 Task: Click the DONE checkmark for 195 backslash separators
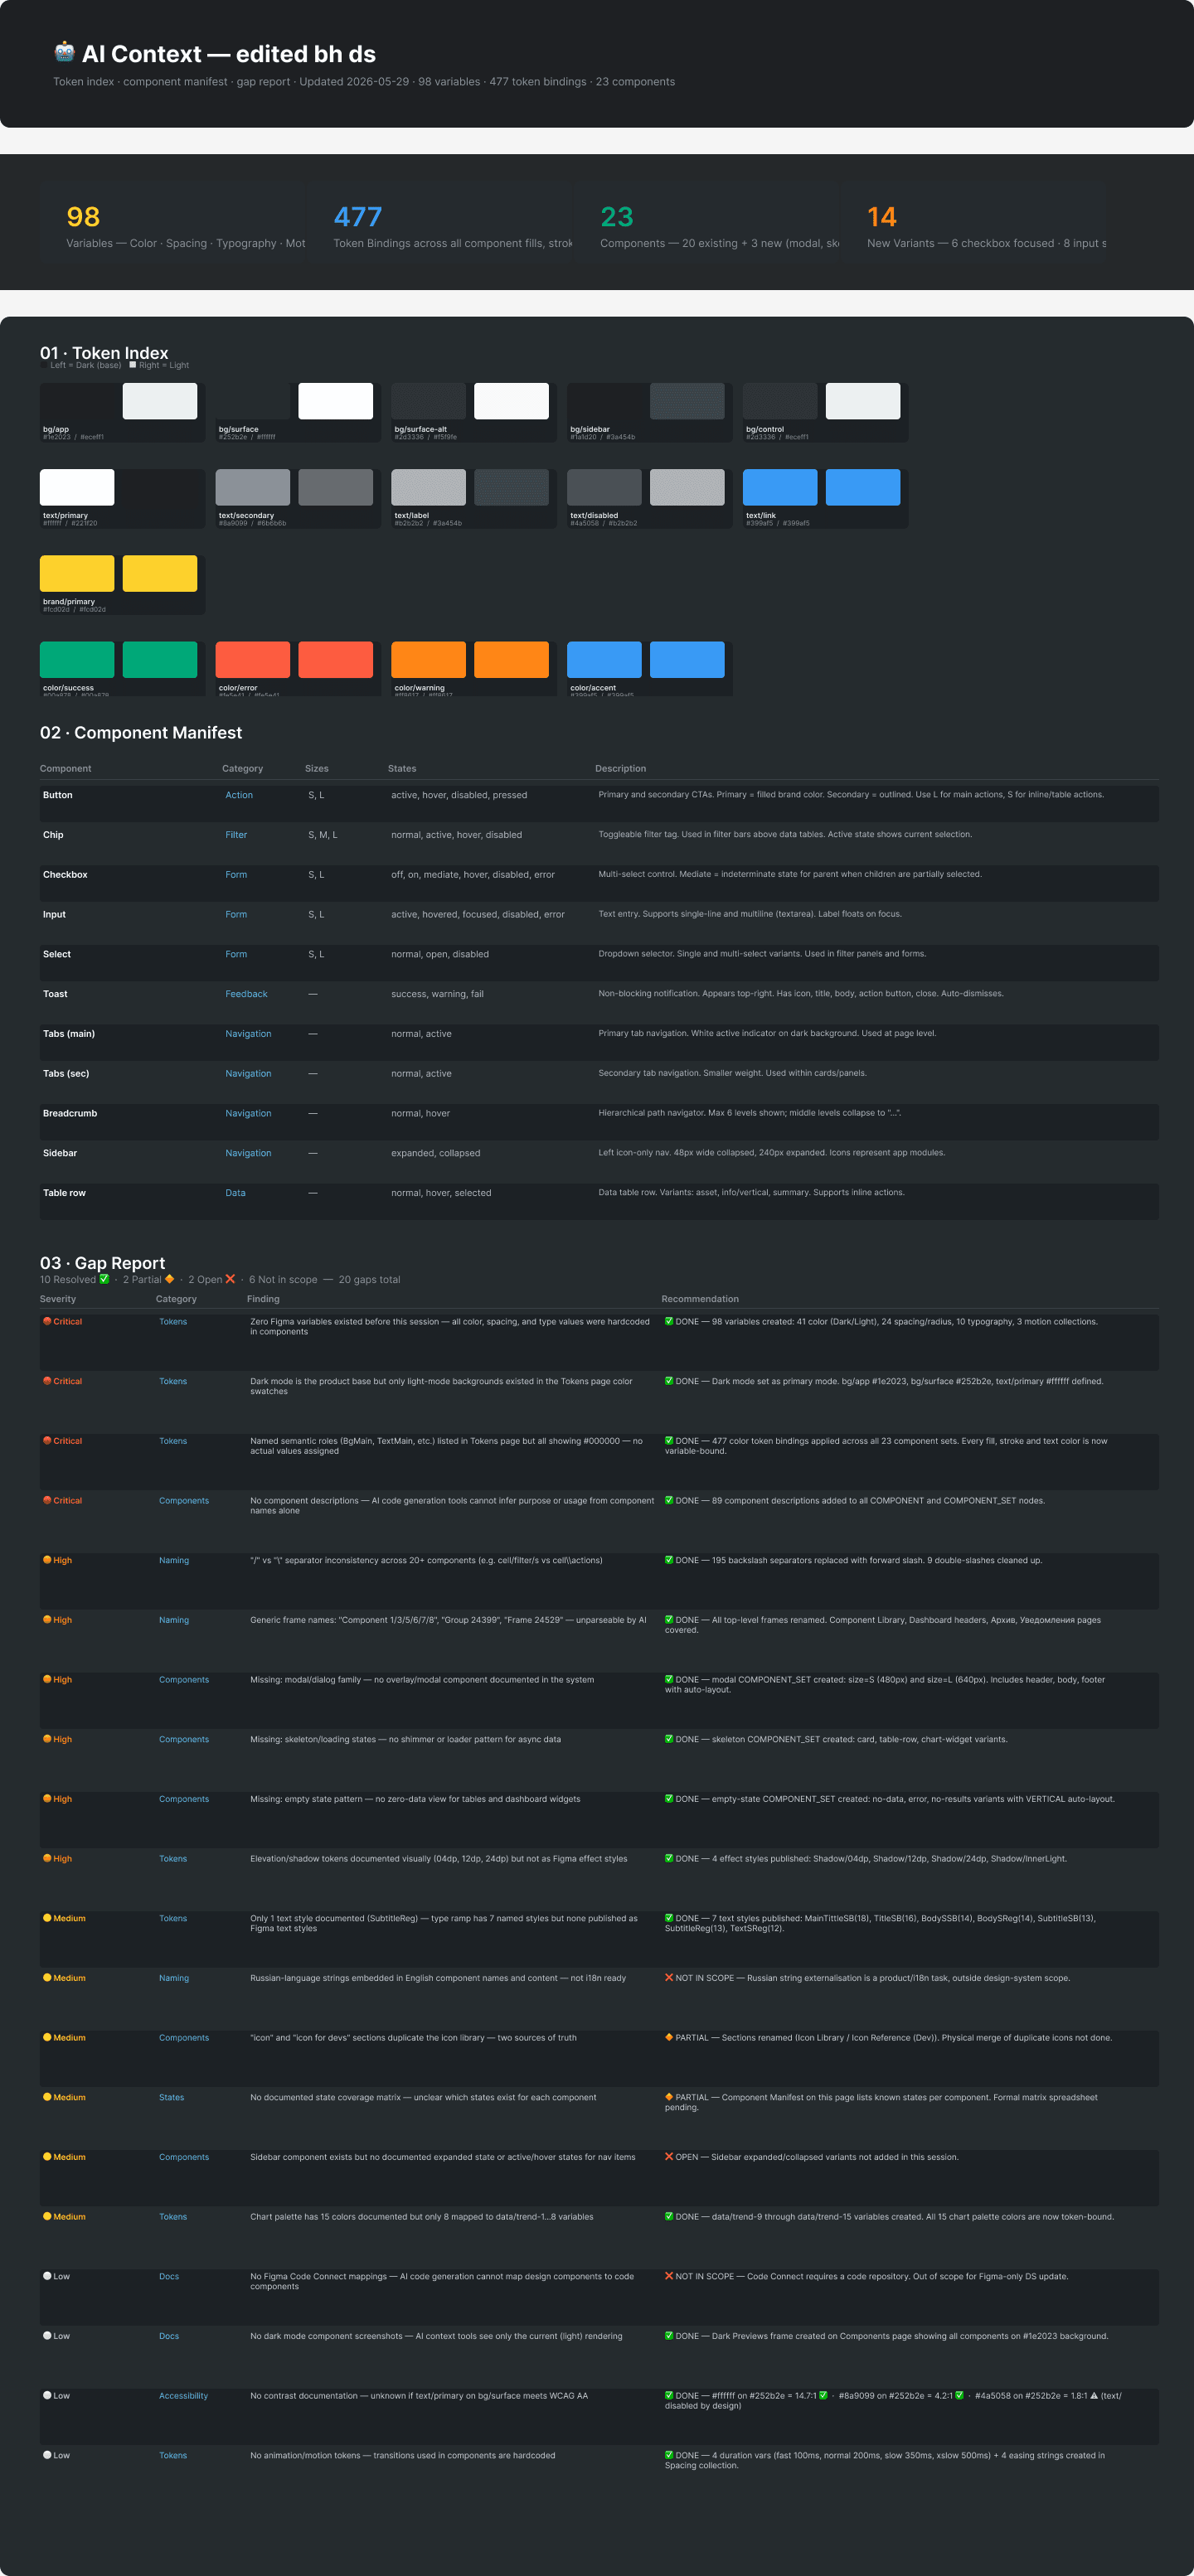click(669, 1560)
